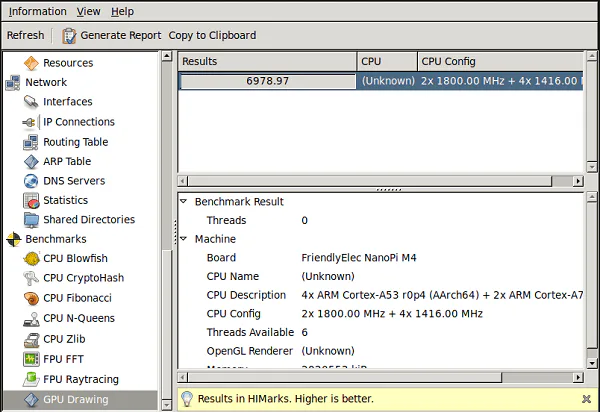The height and width of the screenshot is (412, 600).
Task: Click the Interfaces cable icon
Action: tap(31, 102)
